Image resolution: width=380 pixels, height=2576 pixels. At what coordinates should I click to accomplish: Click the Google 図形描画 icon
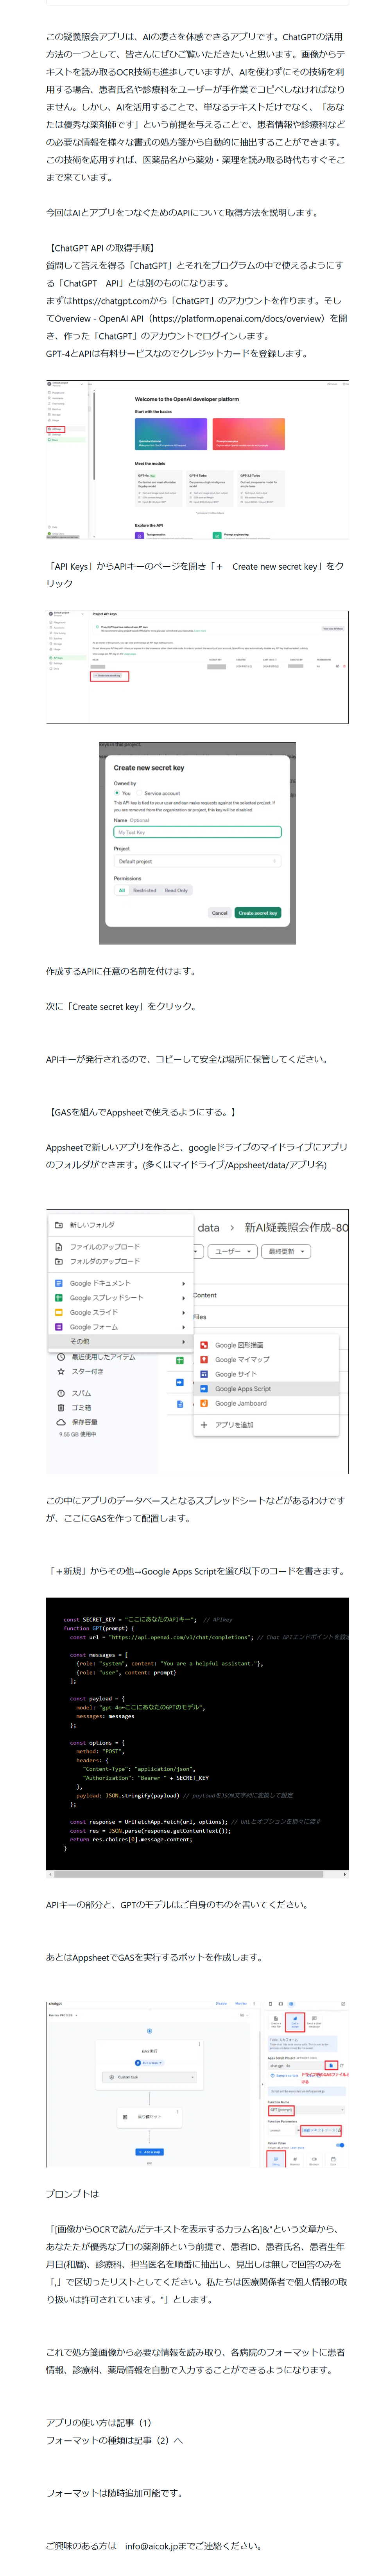coord(204,1345)
